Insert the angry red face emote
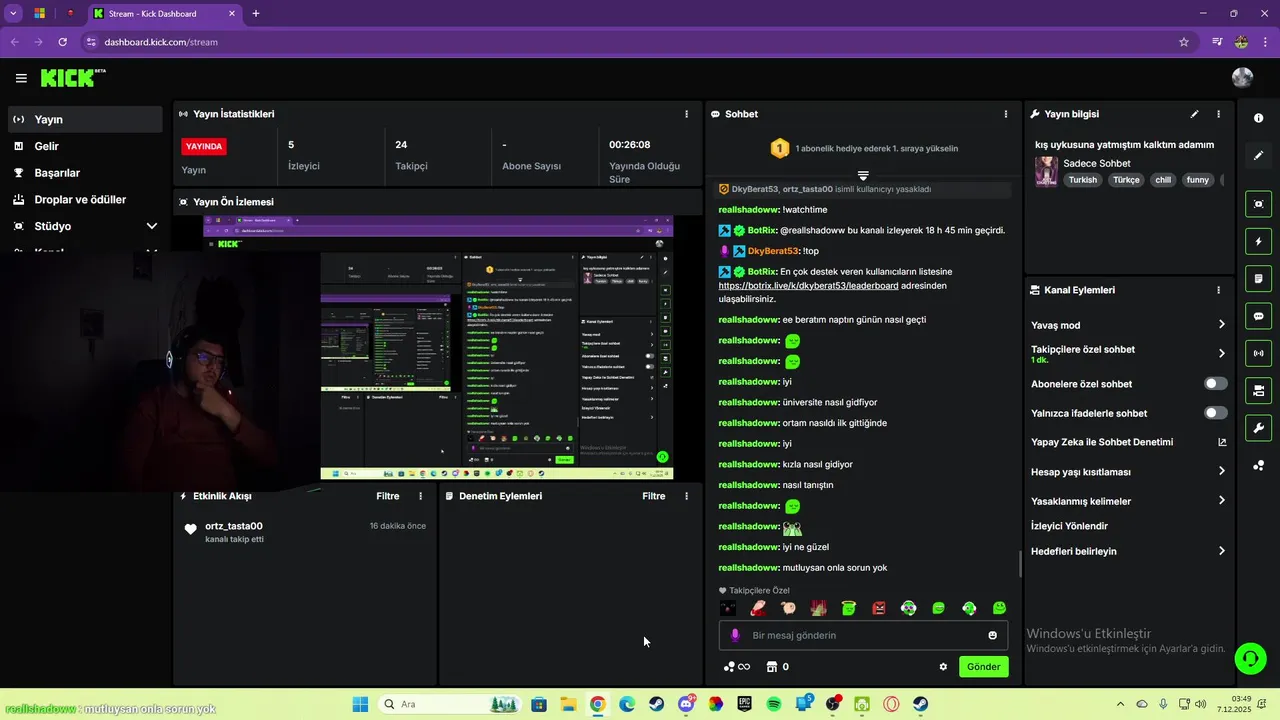The image size is (1280, 720). [878, 608]
